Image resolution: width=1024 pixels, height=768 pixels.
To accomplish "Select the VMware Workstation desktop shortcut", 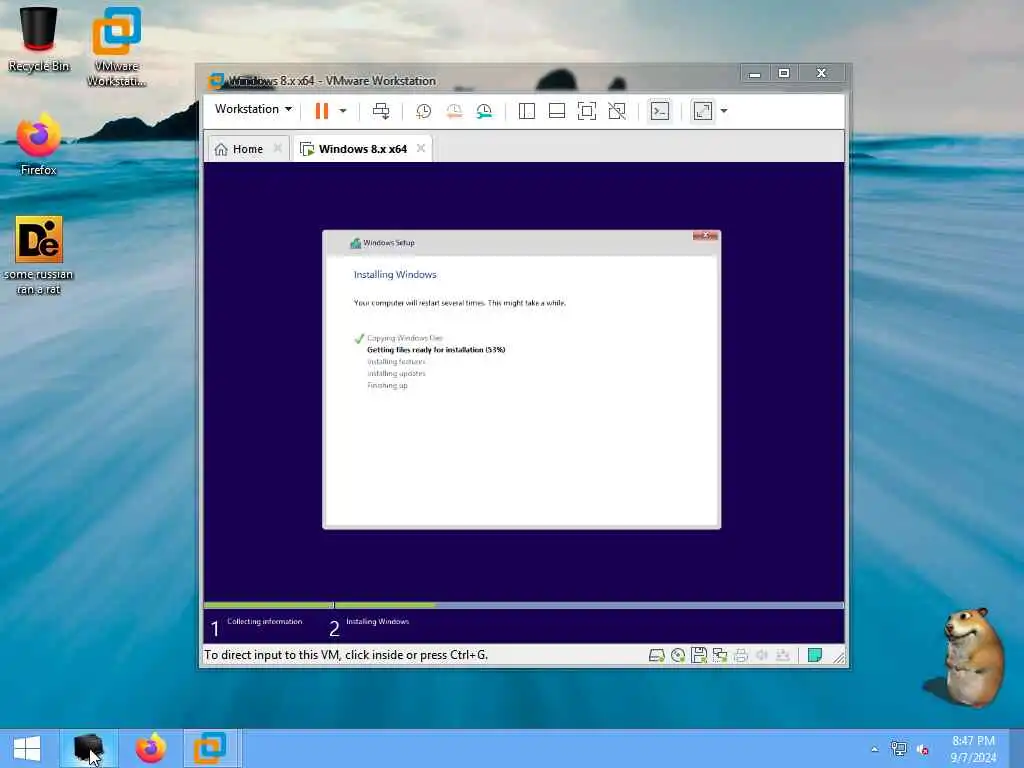I will pos(116,46).
